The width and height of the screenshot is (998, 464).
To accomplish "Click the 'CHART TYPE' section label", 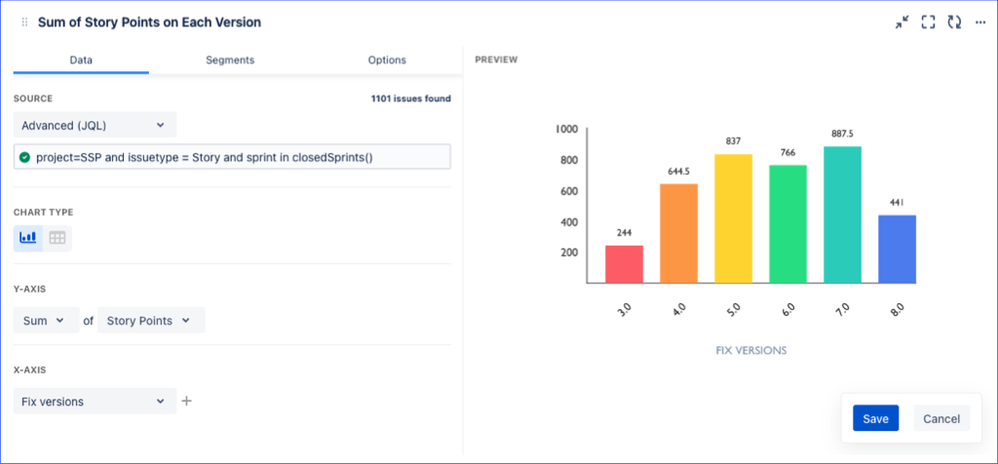I will [43, 212].
